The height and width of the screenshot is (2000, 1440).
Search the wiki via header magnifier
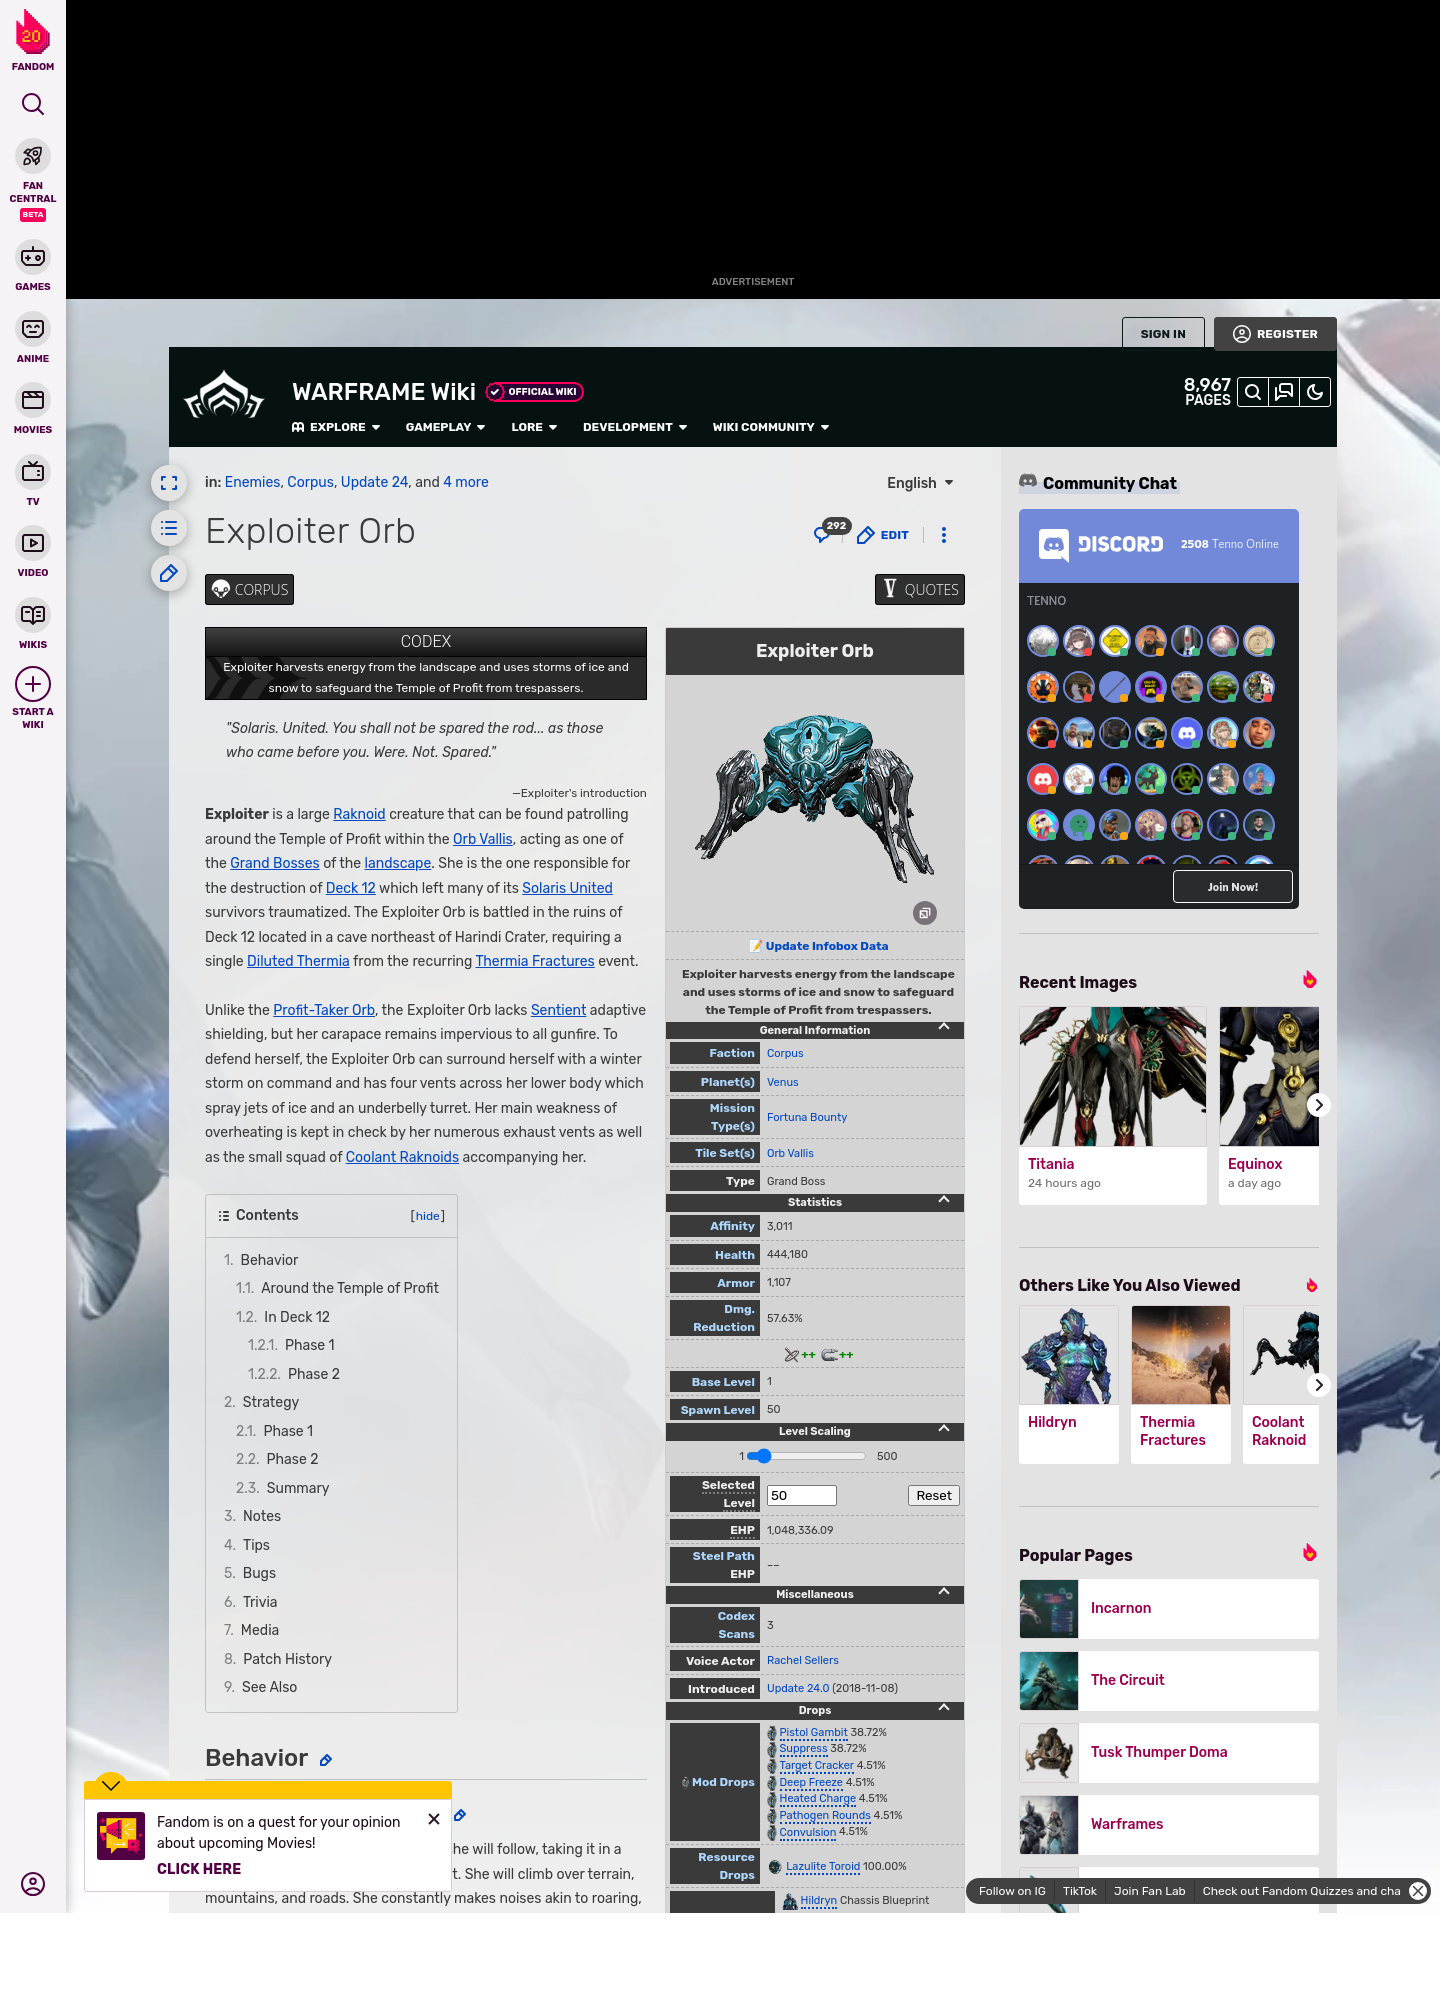[x=1253, y=392]
